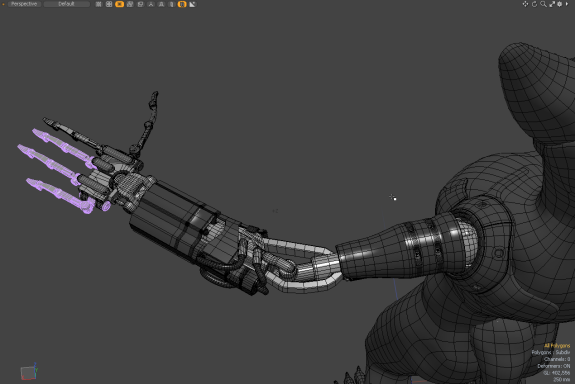This screenshot has width=575, height=384.
Task: Click the four-arrow pan view control
Action: [525, 4]
